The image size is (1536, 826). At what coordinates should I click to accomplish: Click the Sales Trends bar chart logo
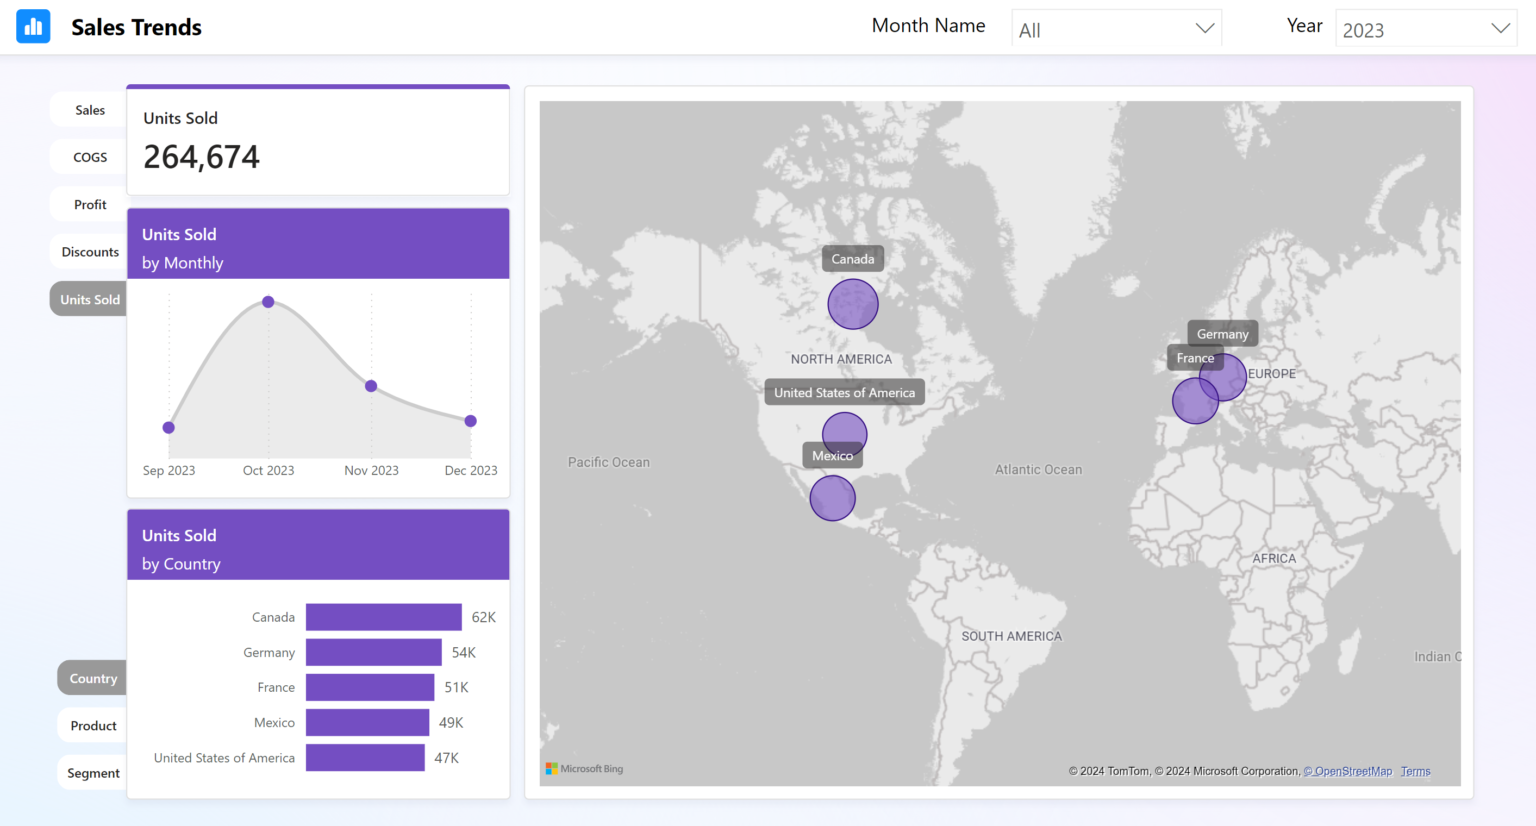click(x=33, y=26)
